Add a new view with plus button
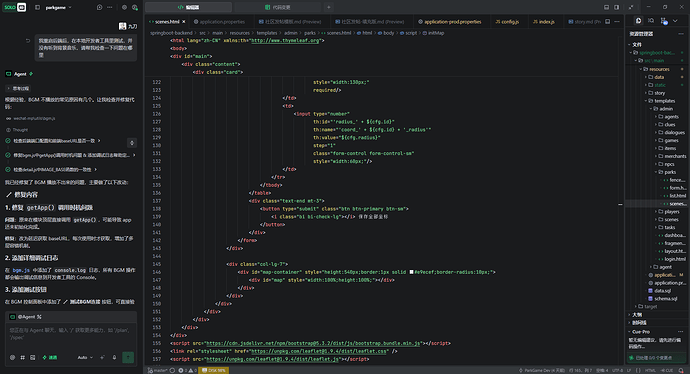Image resolution: width=690 pixels, height=374 pixels. point(329,7)
